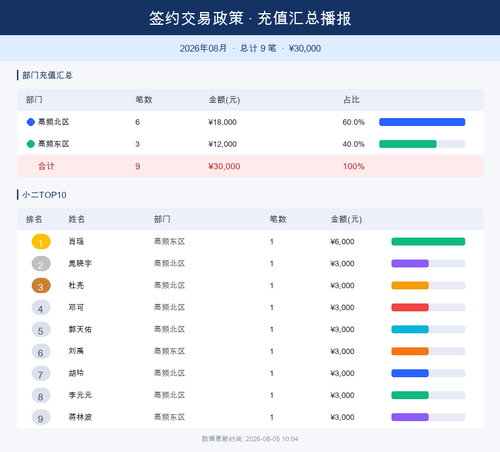Click the 高频北区 name in summary table
Viewport: 500px width, 452px height.
[x=54, y=122]
